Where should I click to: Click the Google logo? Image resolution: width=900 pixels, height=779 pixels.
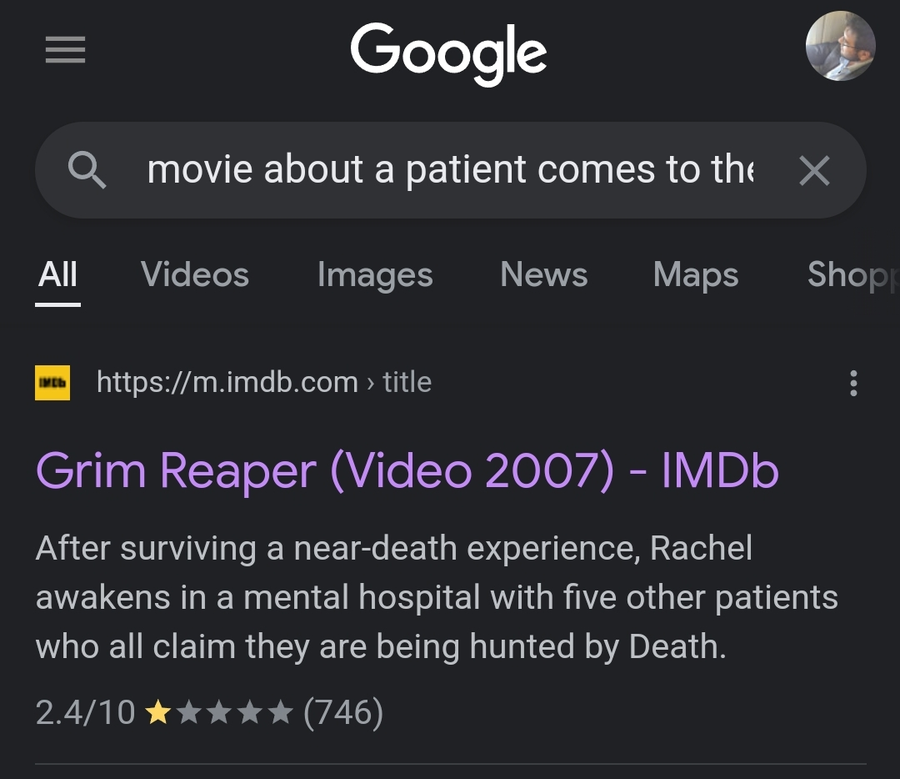(x=448, y=53)
